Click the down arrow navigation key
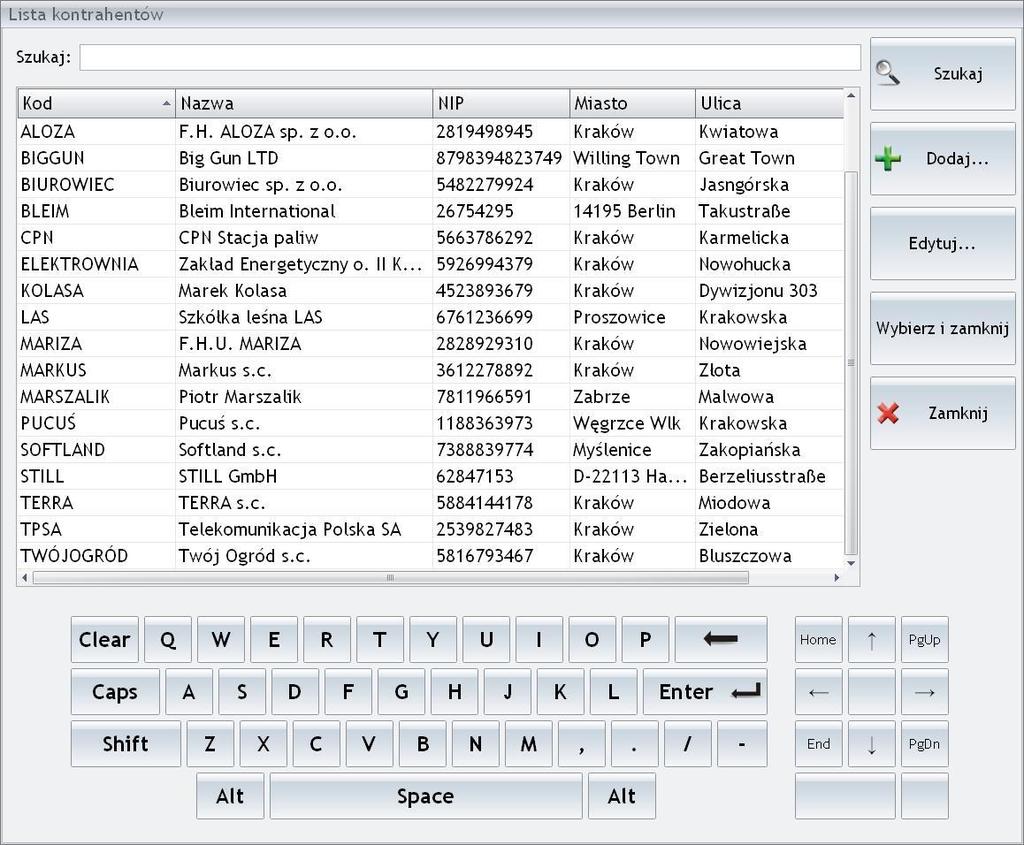1024x845 pixels. pyautogui.click(x=871, y=744)
